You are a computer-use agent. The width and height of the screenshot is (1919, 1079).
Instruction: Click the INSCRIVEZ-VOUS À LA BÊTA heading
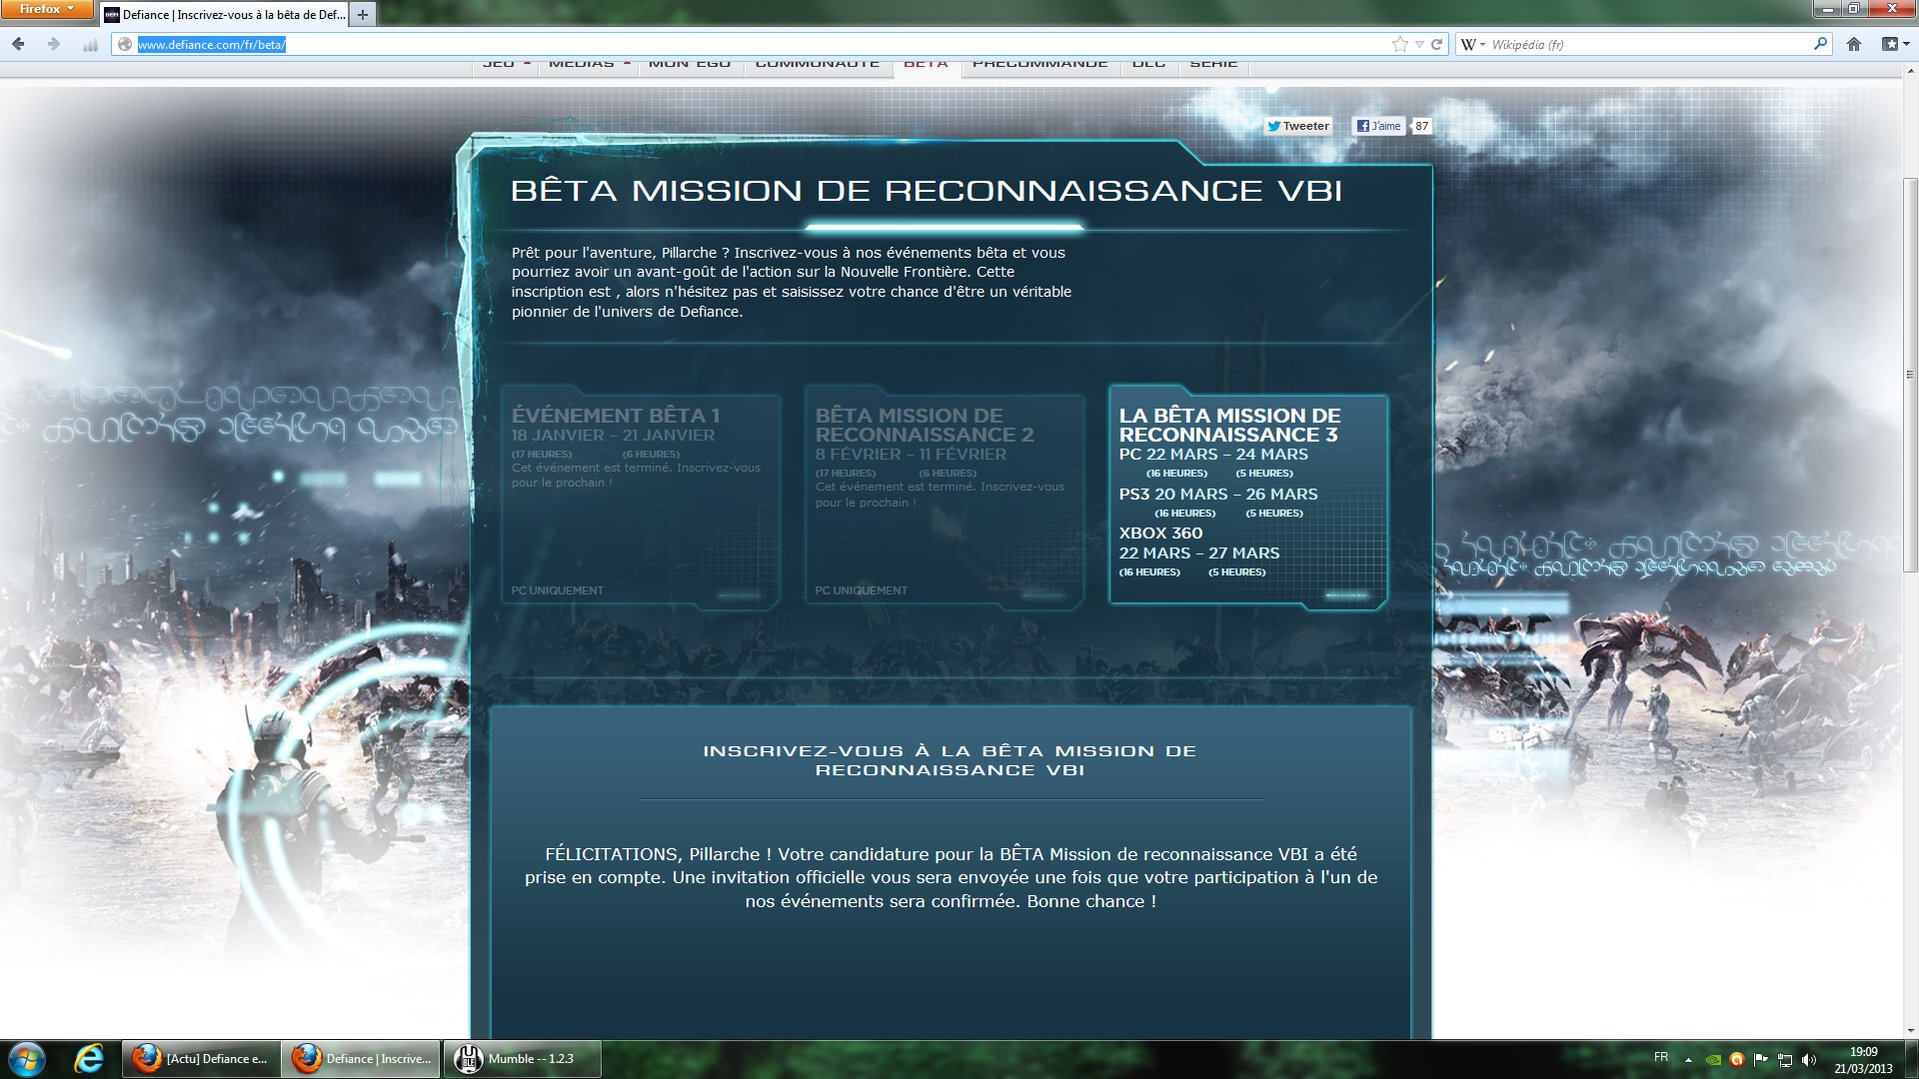[950, 760]
